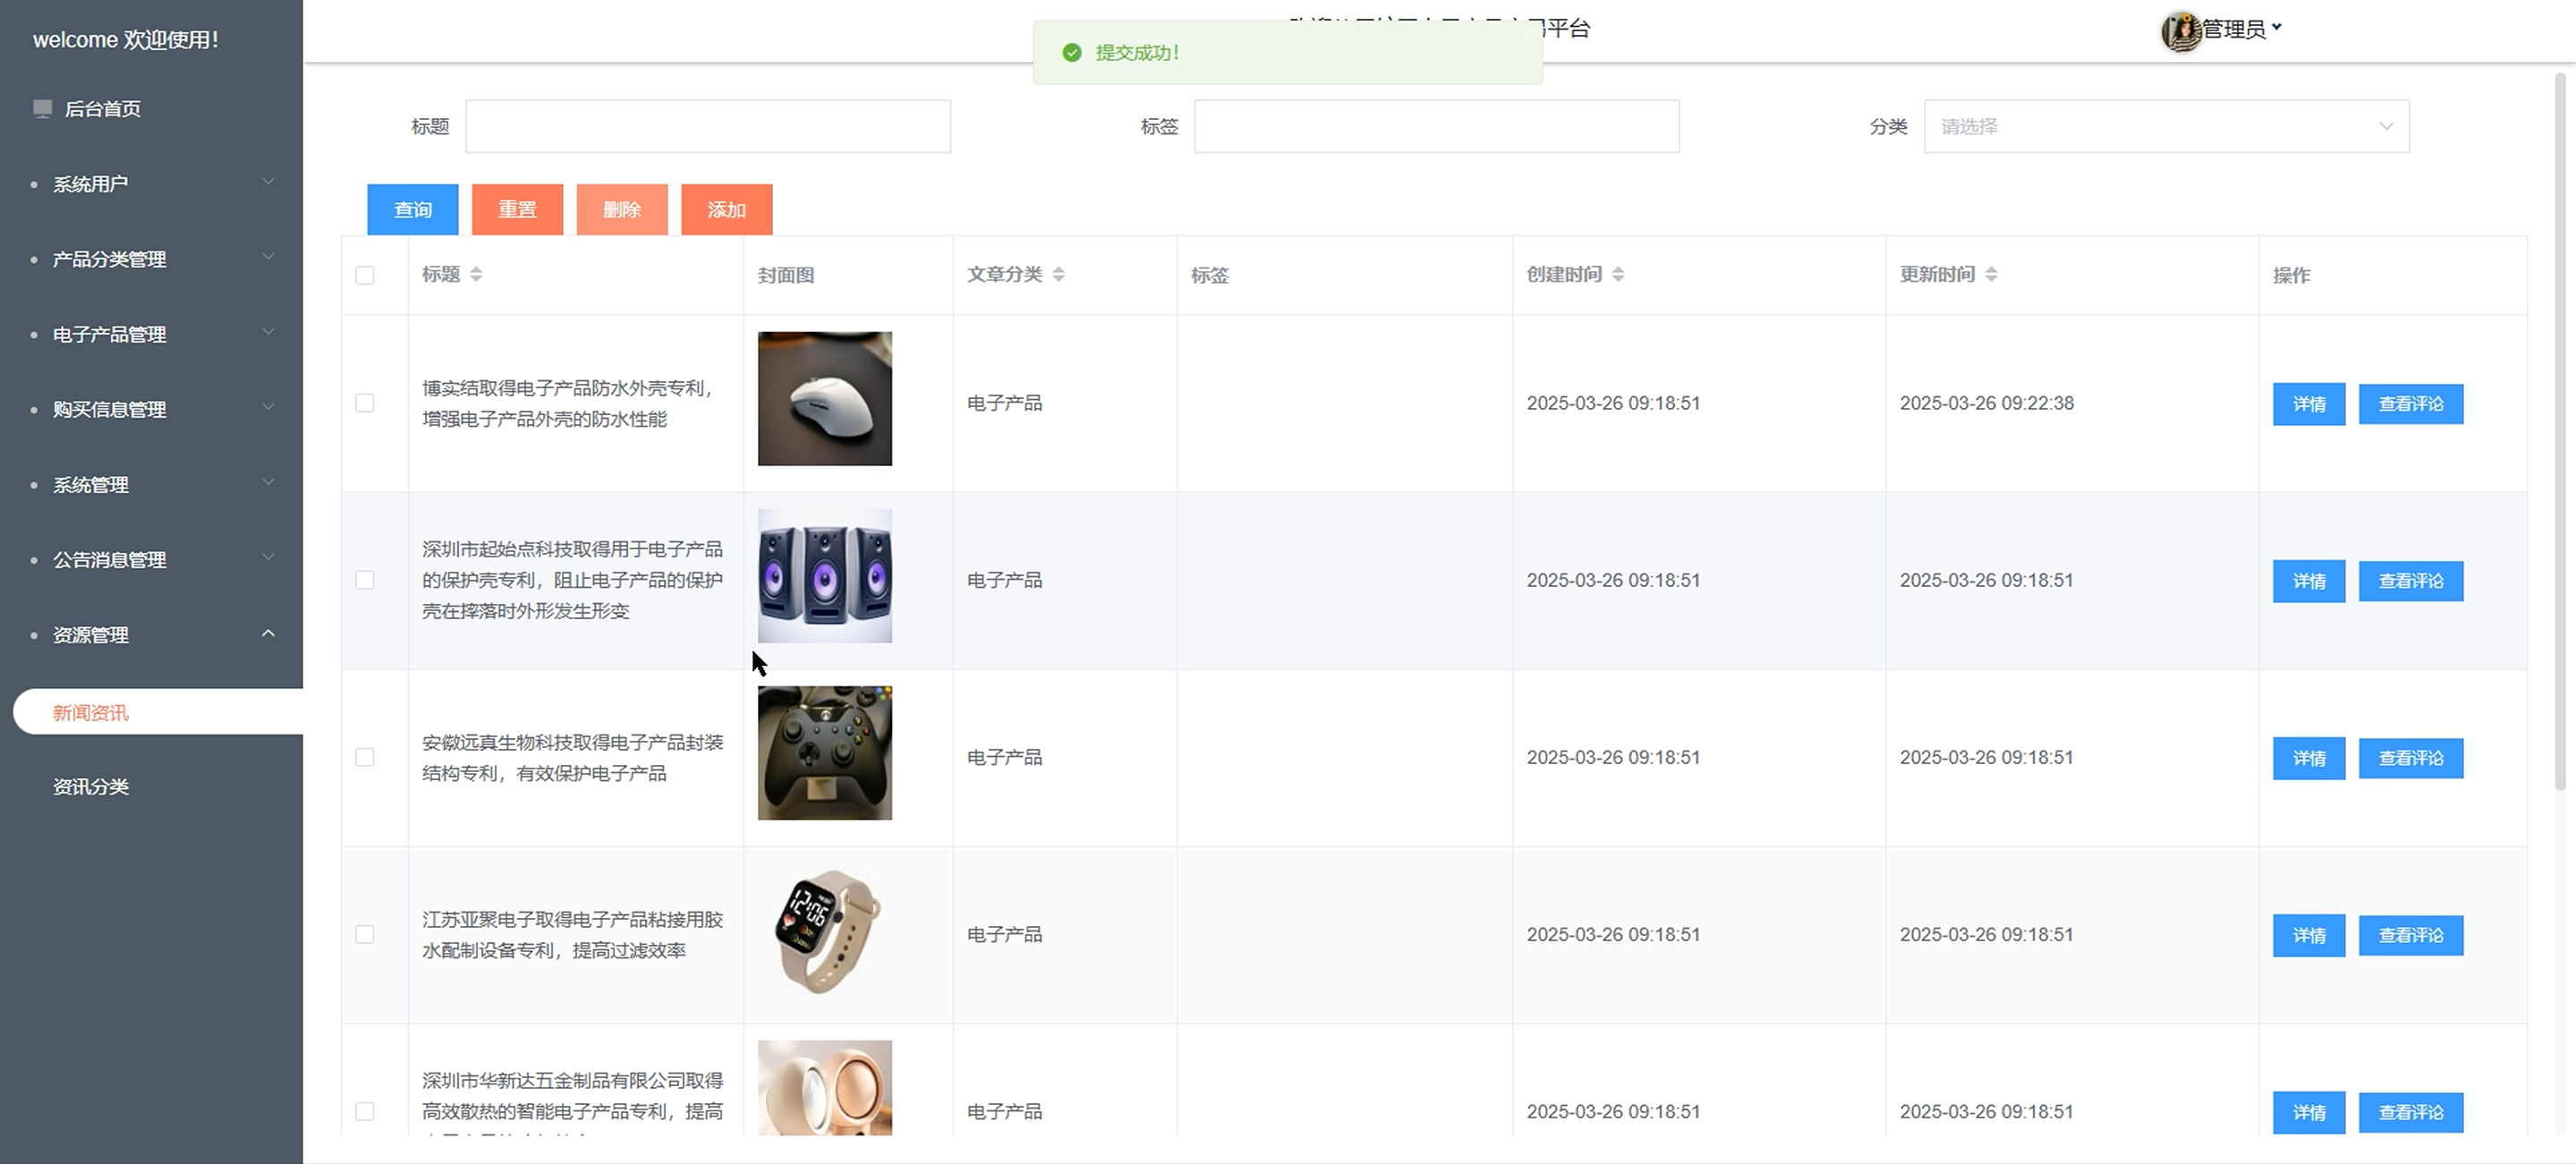The height and width of the screenshot is (1164, 2576).
Task: Click into the 标签 search field
Action: (1436, 126)
